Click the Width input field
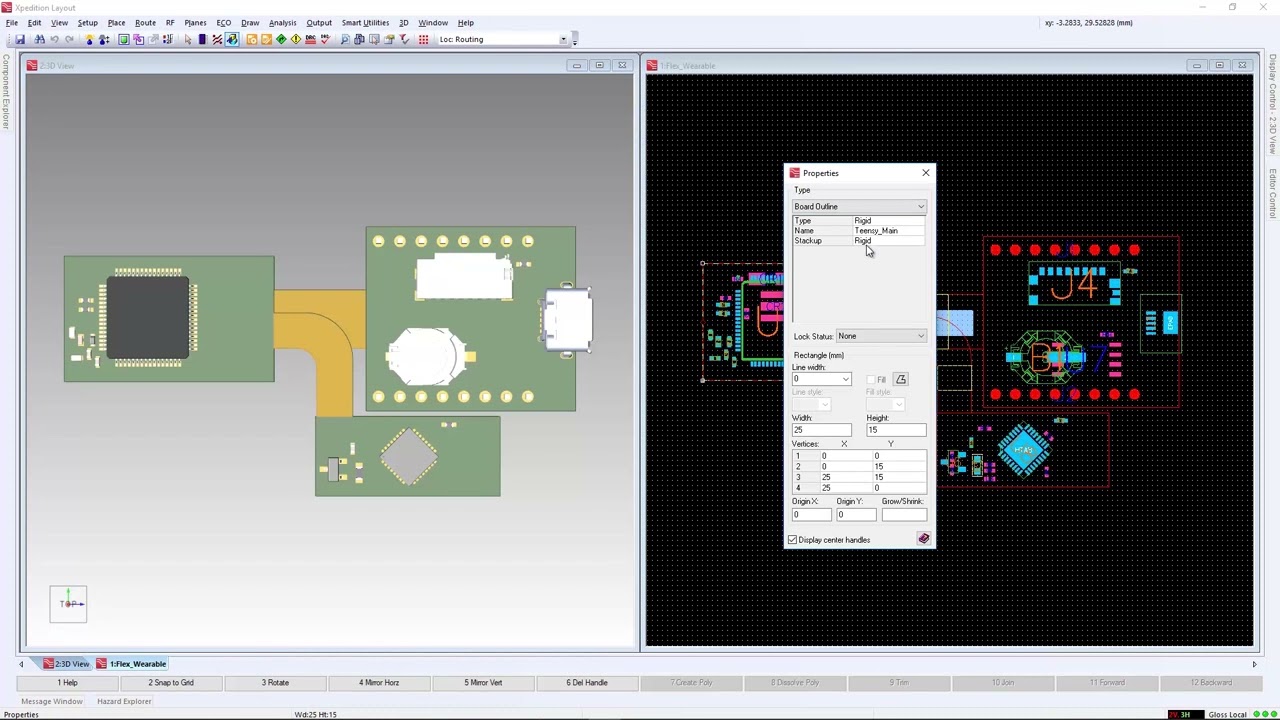1280x720 pixels. pos(822,430)
